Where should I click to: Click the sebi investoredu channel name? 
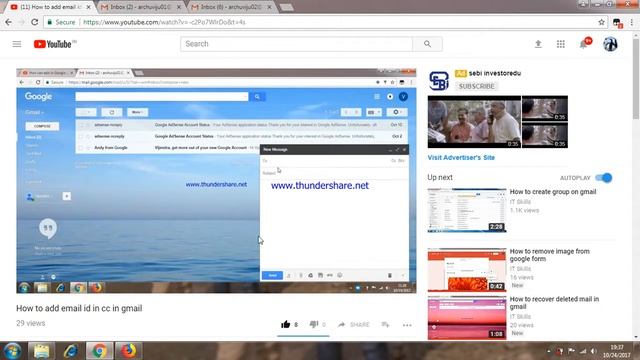(x=495, y=73)
